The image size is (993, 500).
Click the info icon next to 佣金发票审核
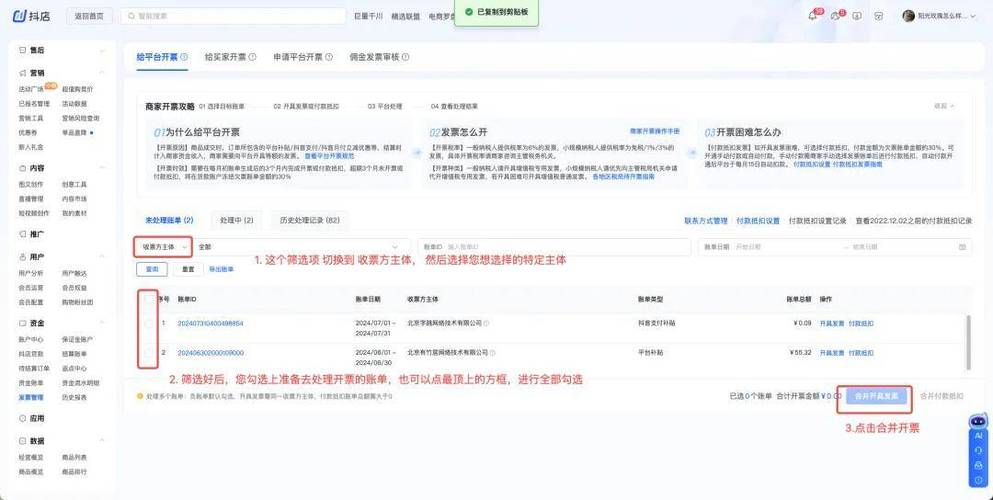[405, 57]
